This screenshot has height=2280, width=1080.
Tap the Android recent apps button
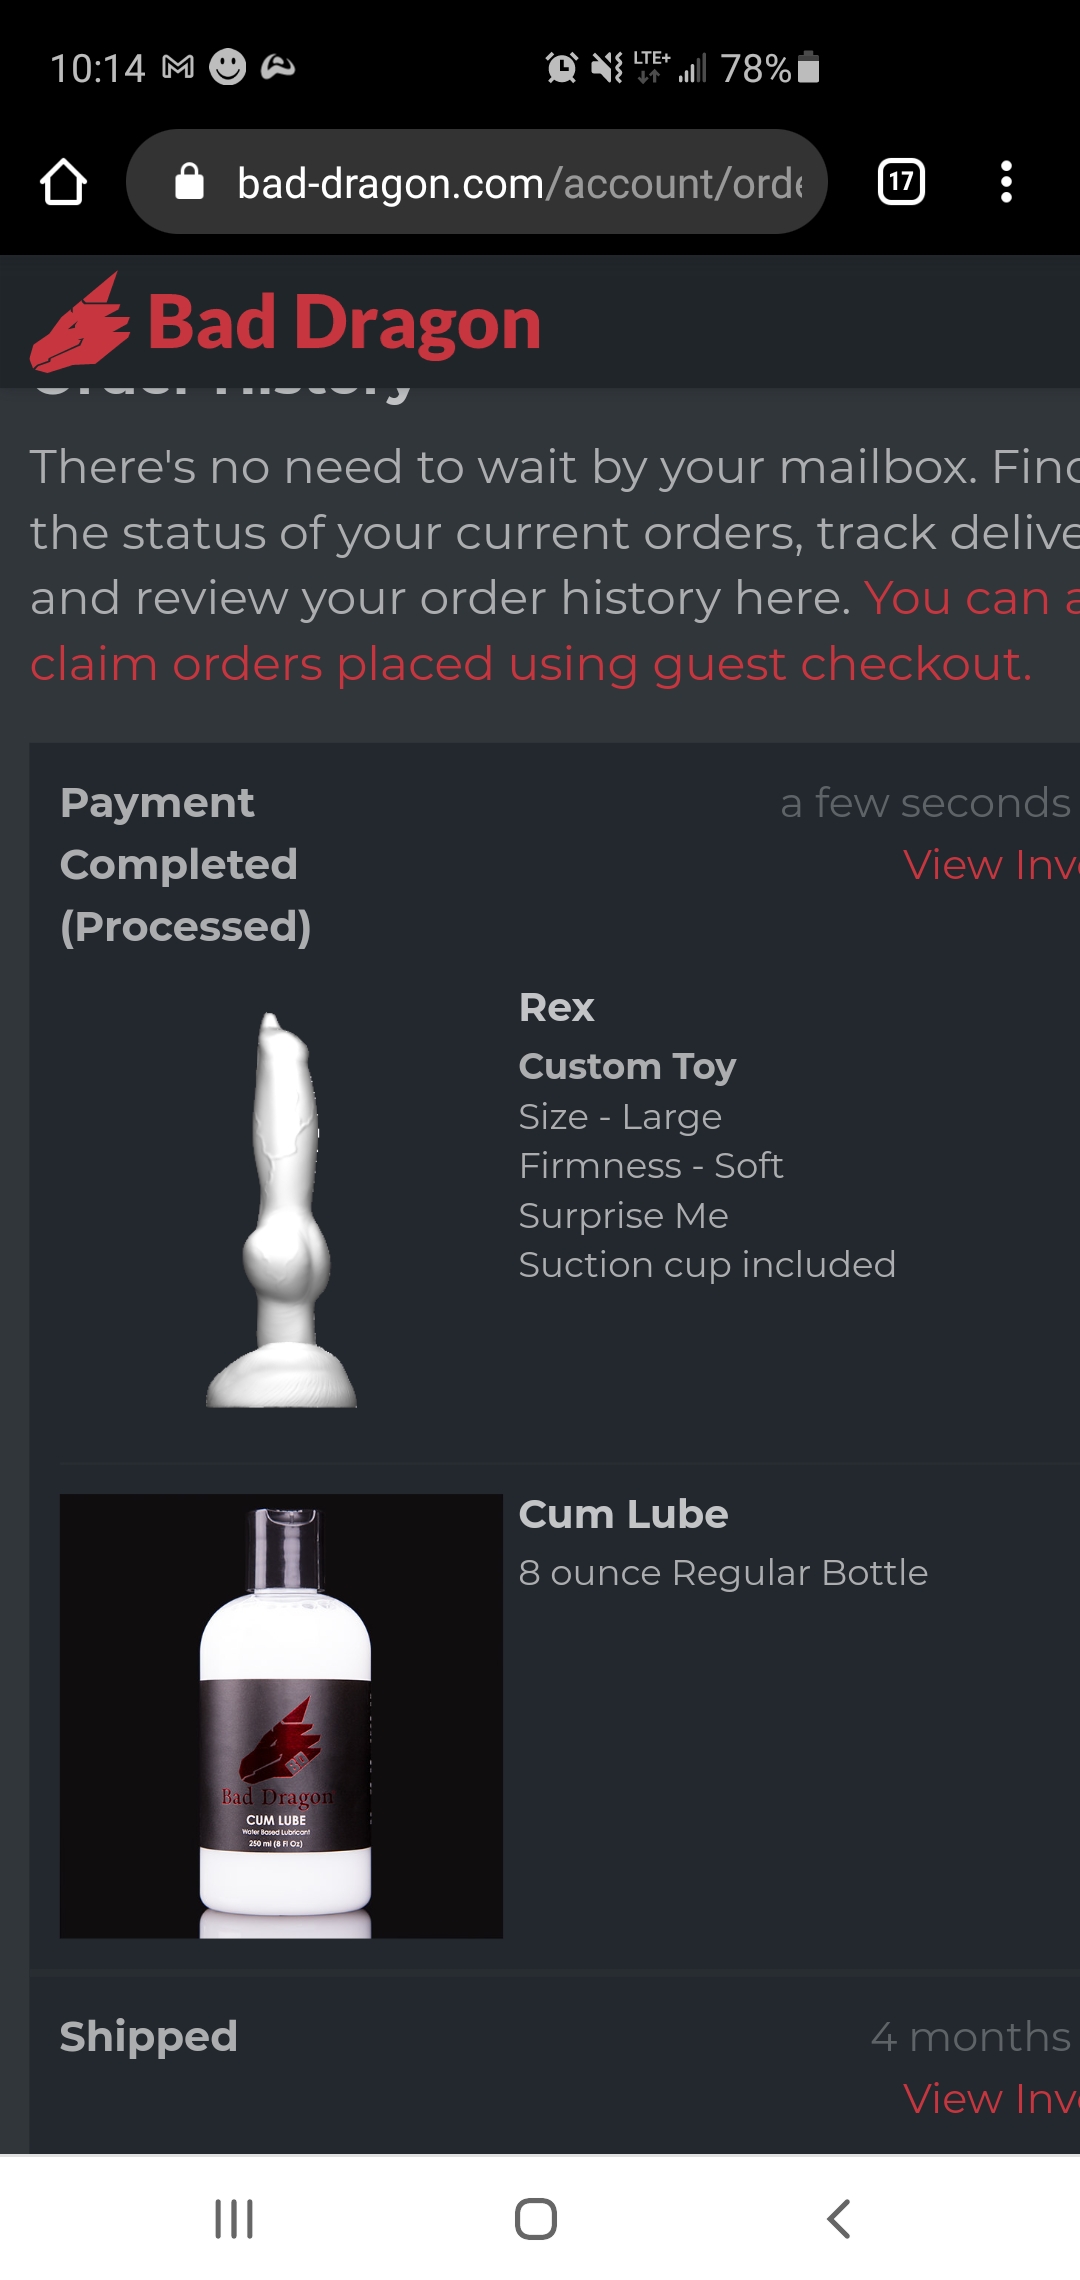234,2218
